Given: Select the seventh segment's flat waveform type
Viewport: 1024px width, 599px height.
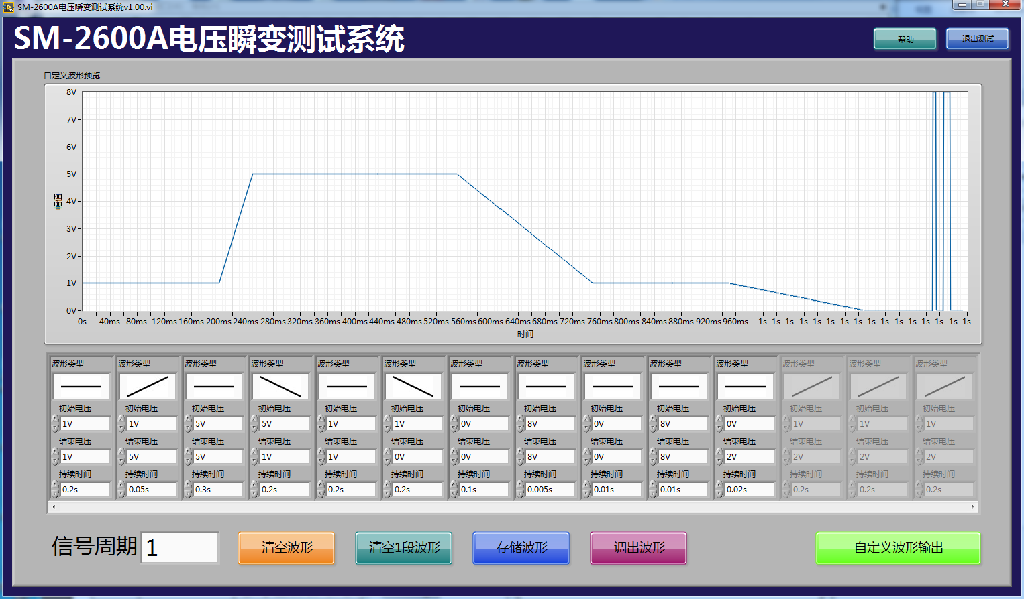Looking at the screenshot, I should coord(480,386).
